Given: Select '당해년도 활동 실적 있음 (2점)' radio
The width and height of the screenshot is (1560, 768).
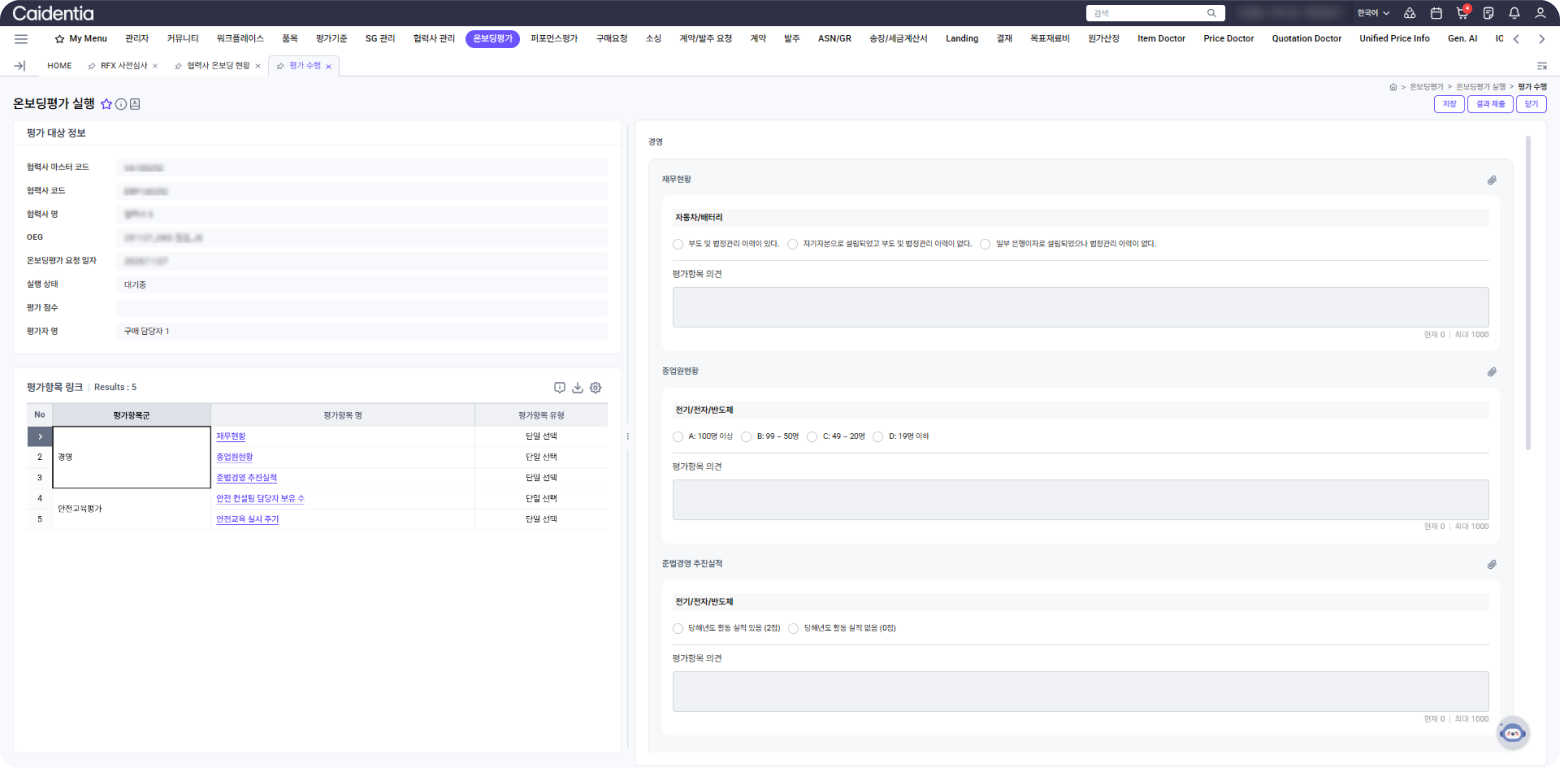Looking at the screenshot, I should (678, 629).
